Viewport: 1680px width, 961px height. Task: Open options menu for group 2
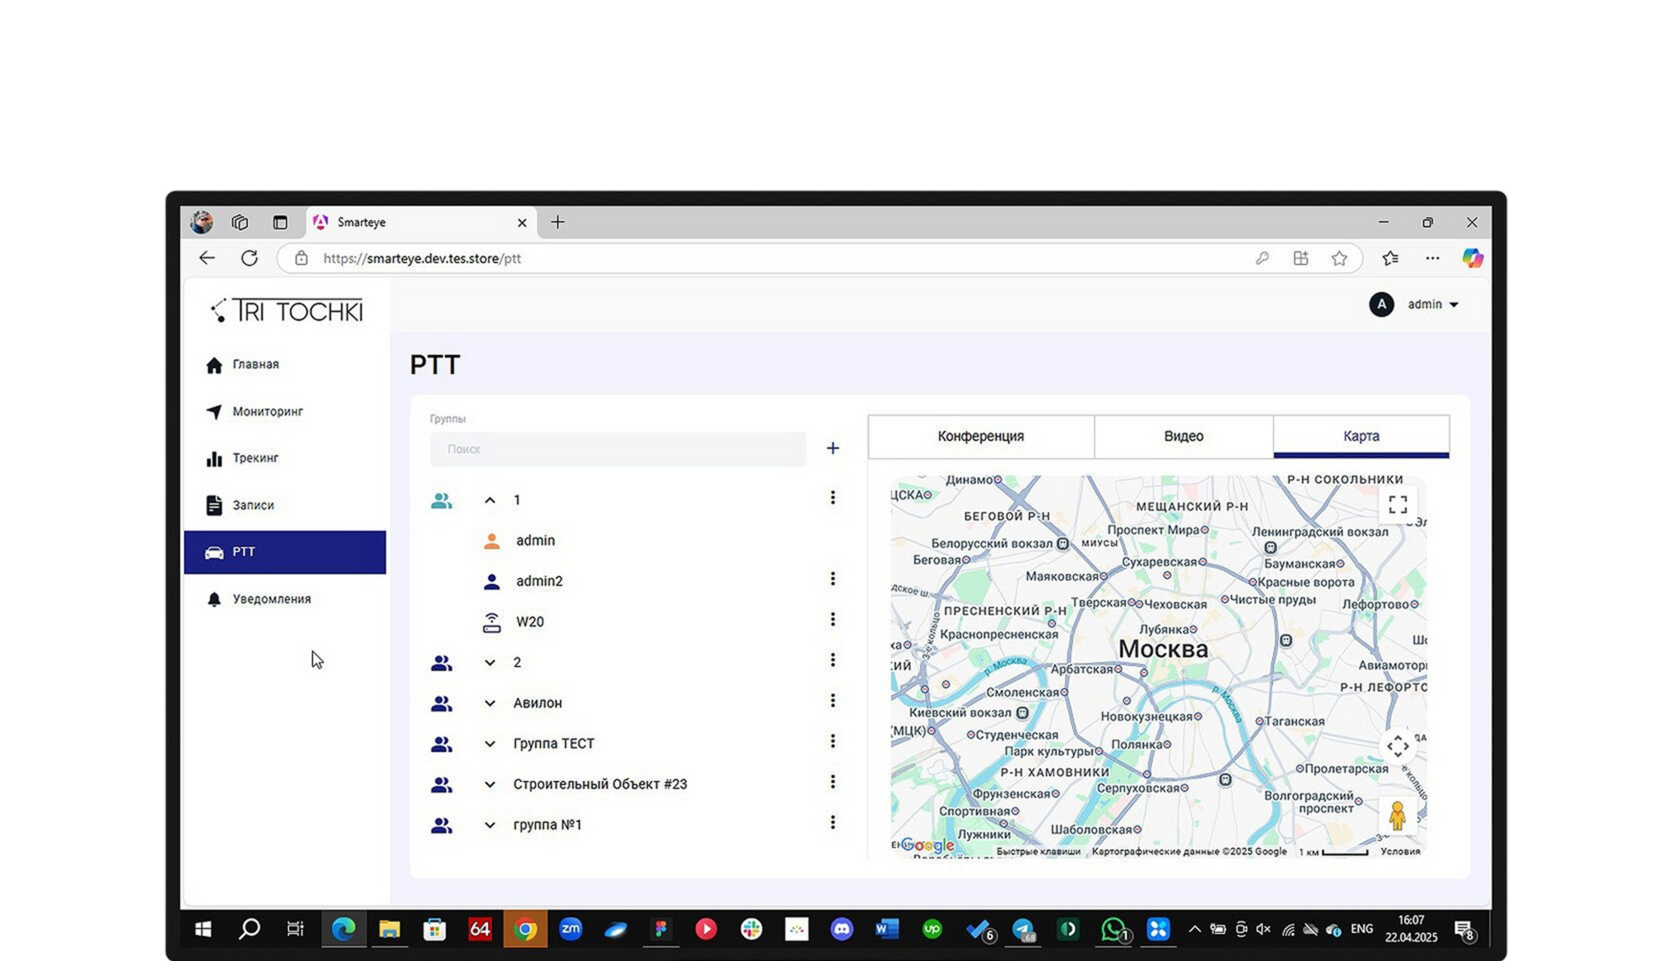832,660
